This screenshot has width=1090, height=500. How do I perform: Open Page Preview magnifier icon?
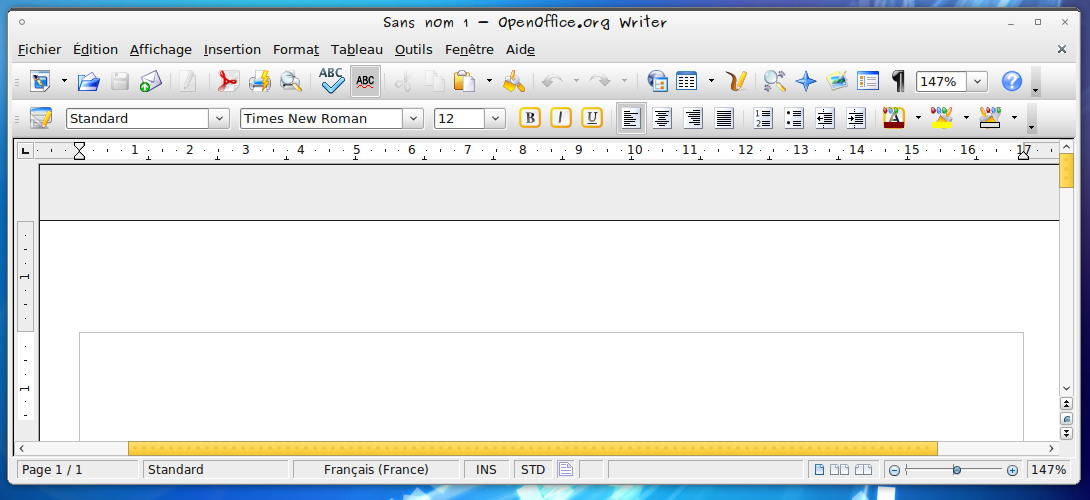click(x=290, y=81)
